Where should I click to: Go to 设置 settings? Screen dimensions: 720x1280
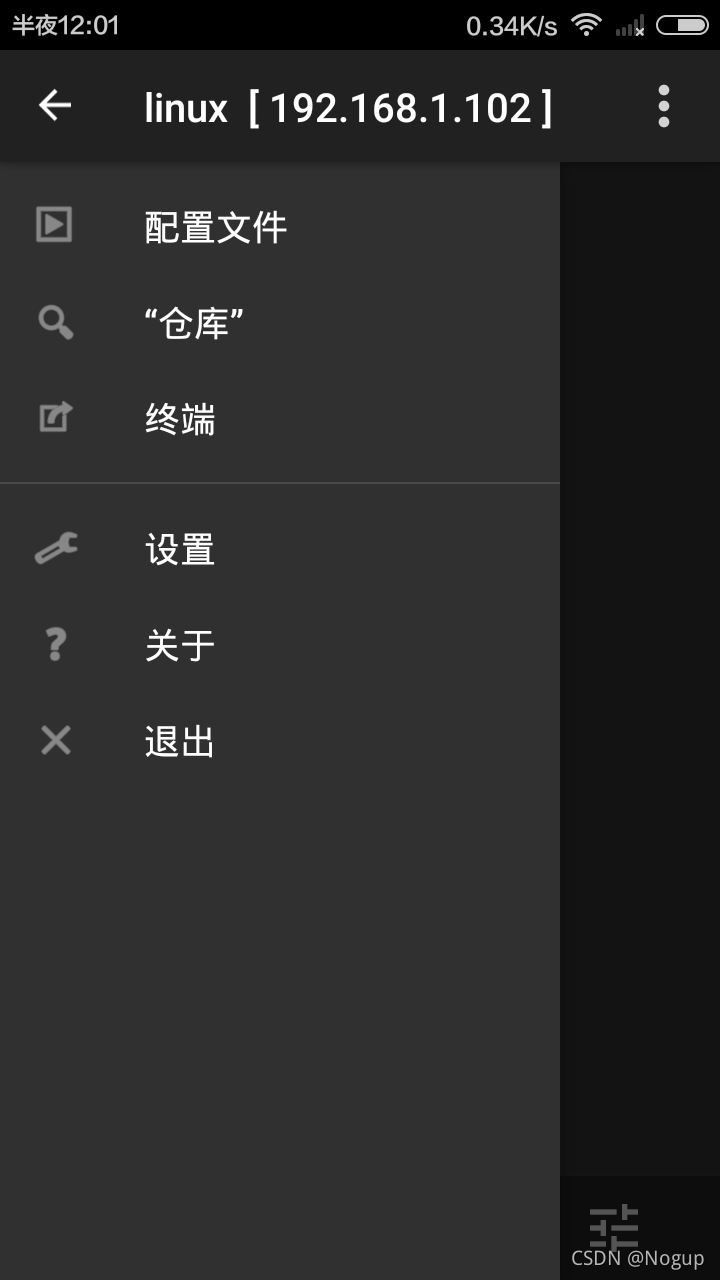pos(280,549)
